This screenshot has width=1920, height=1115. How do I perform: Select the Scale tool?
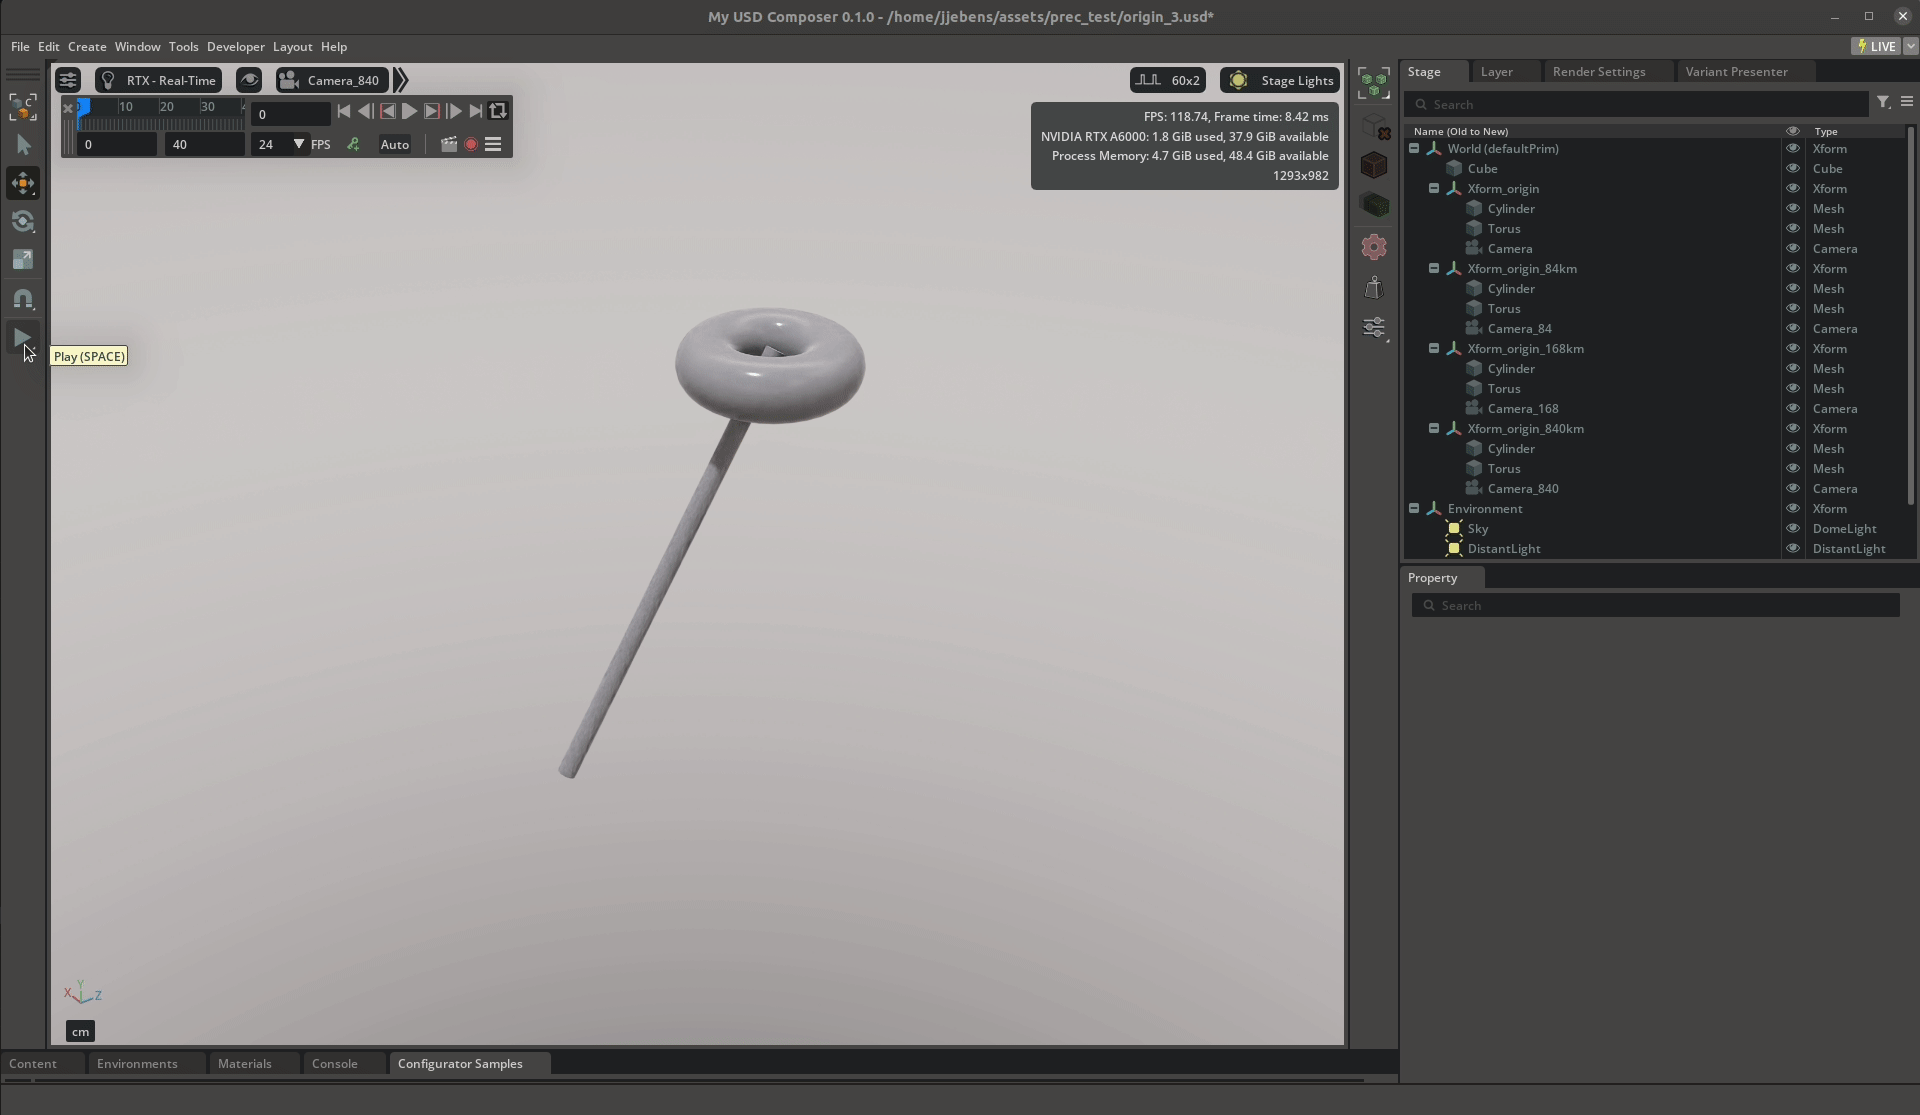coord(23,260)
